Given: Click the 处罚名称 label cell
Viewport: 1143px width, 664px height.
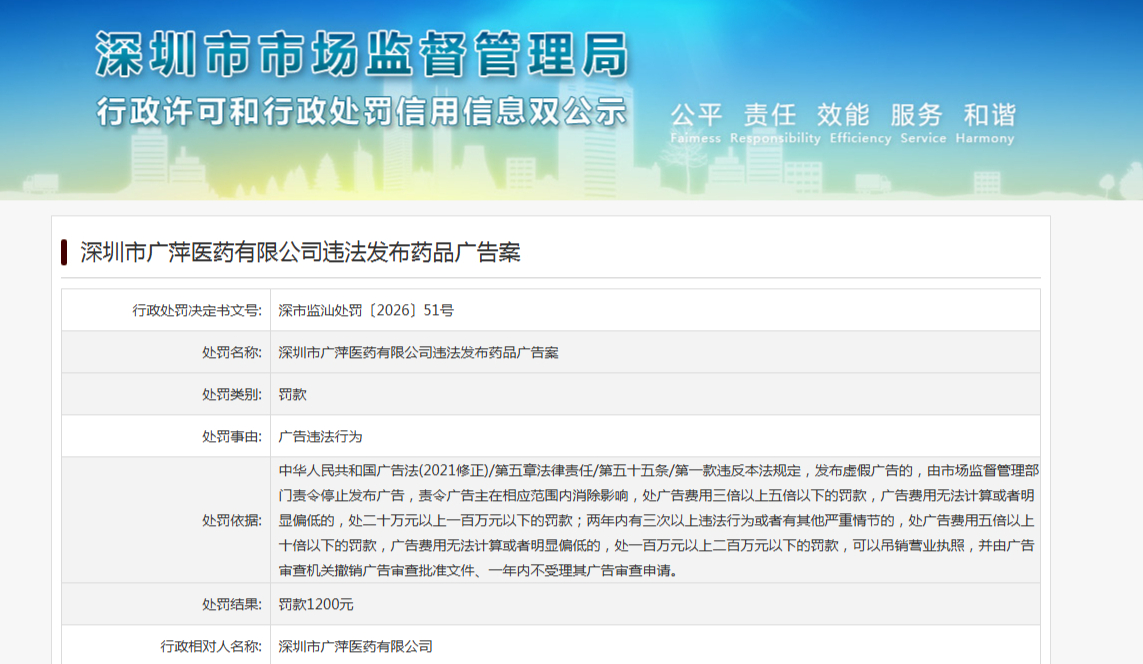Looking at the screenshot, I should [x=166, y=353].
